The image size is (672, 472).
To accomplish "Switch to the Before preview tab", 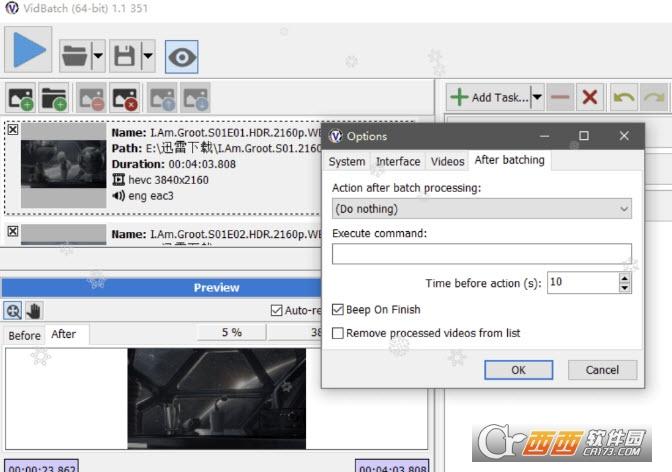I will click(x=24, y=335).
